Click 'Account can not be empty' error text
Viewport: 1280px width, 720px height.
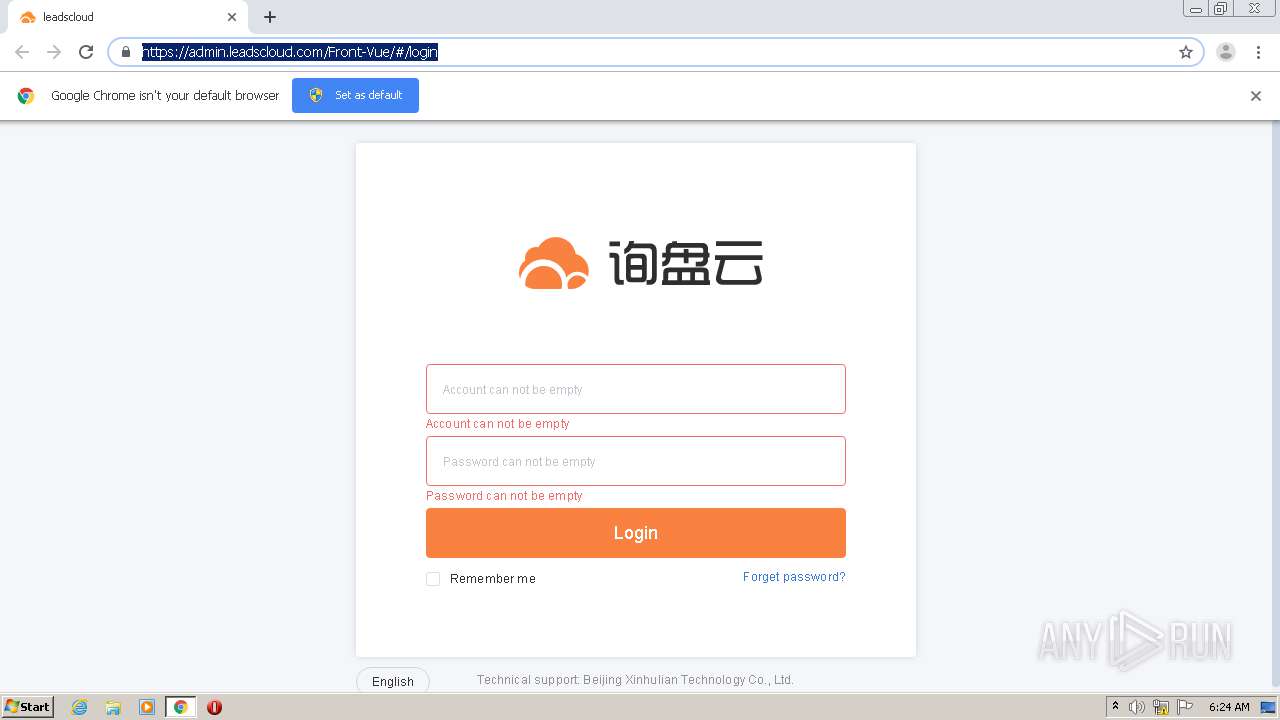[x=498, y=424]
